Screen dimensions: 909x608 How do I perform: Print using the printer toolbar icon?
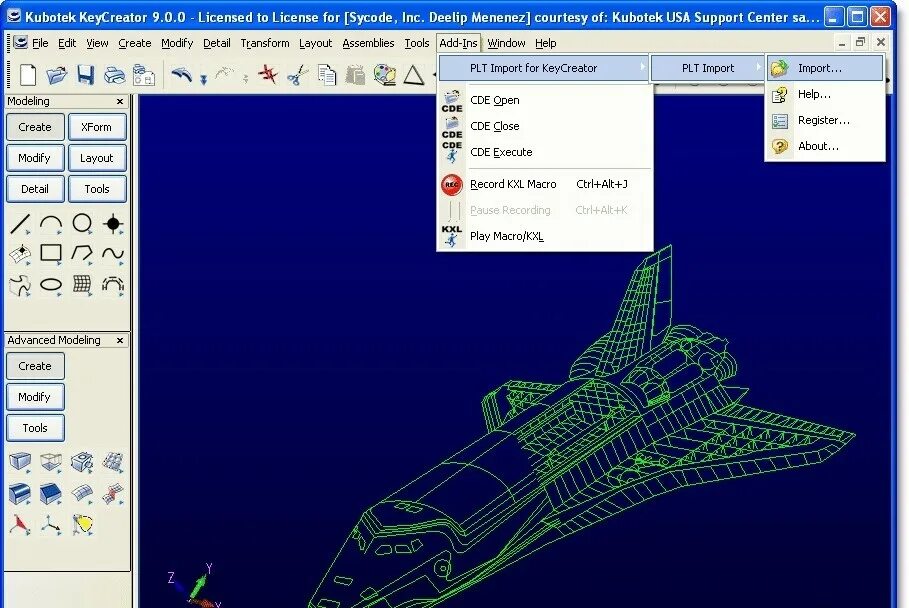tap(114, 75)
